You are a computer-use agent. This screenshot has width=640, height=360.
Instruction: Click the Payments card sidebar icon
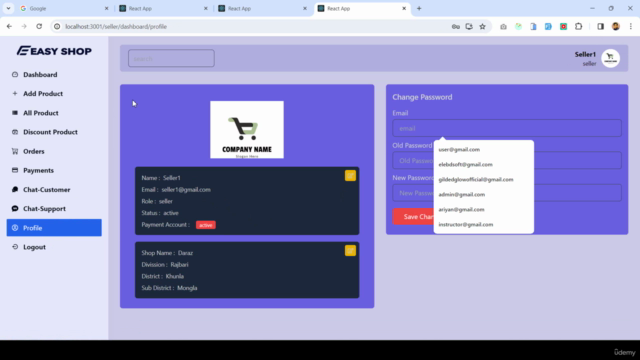[15, 170]
